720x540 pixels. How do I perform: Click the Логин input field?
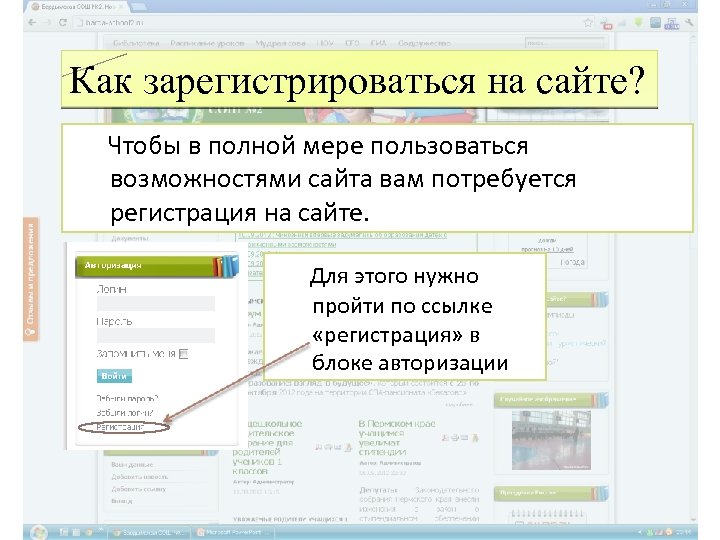click(156, 304)
